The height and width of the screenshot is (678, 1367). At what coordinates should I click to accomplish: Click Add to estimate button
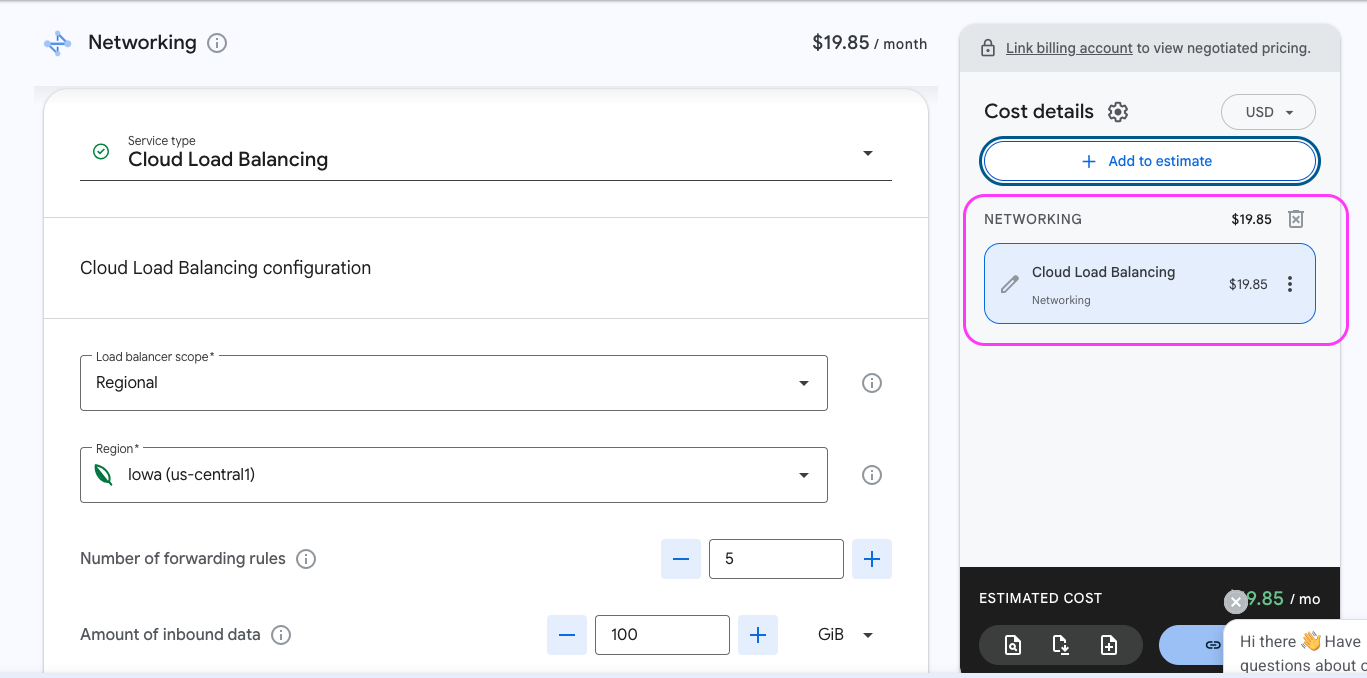click(1150, 161)
